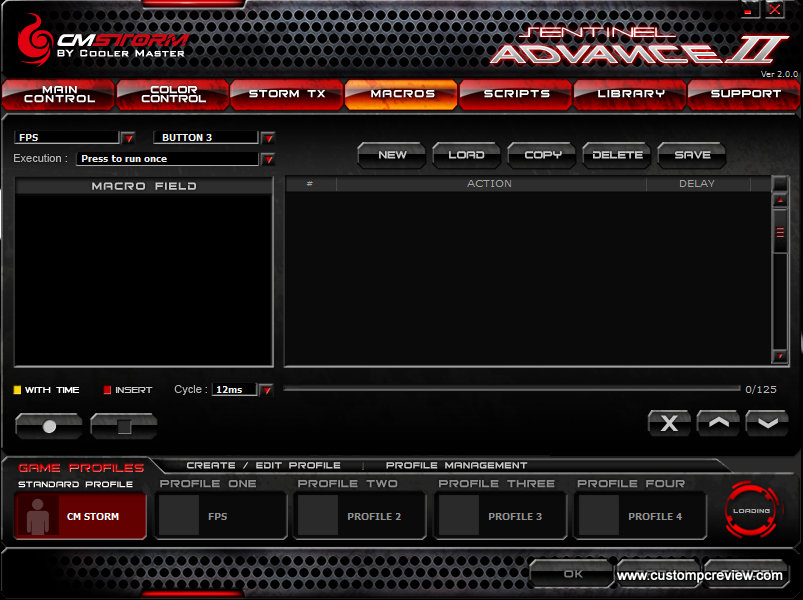Click the New macro button
803x600 pixels.
coord(392,155)
